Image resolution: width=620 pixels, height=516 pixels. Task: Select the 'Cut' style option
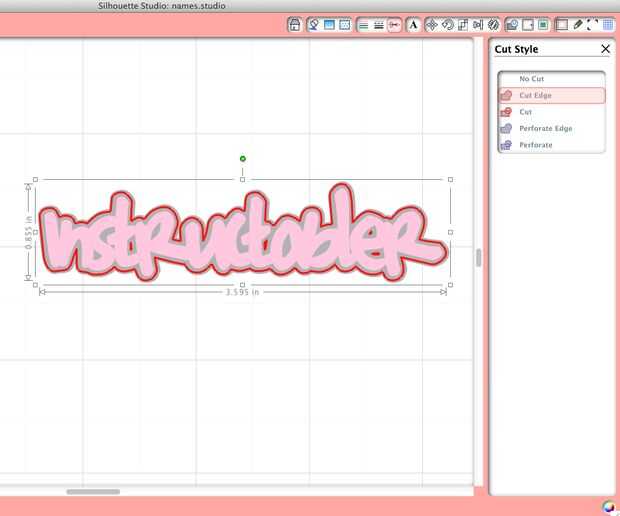(x=552, y=112)
